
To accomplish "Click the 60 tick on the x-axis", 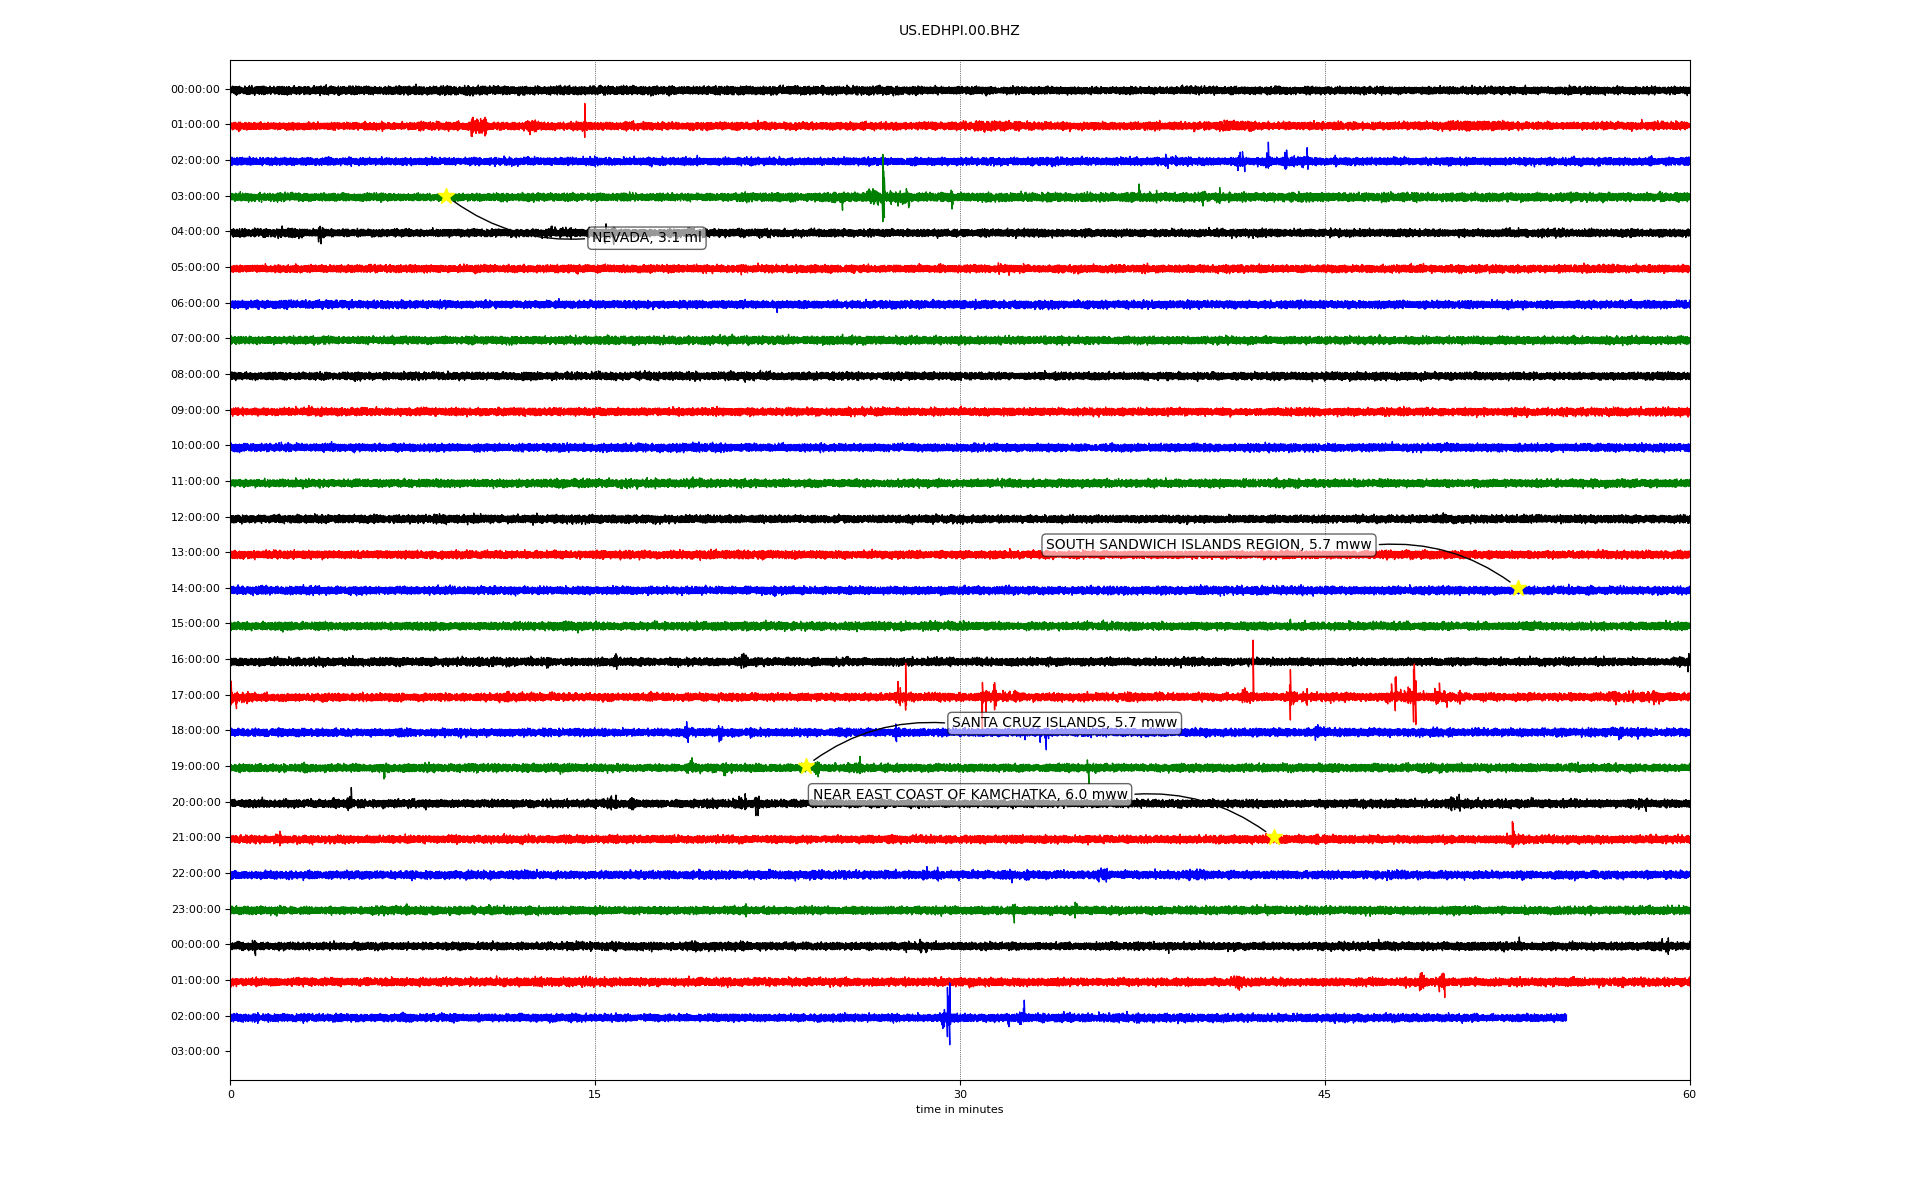I will point(1689,1094).
